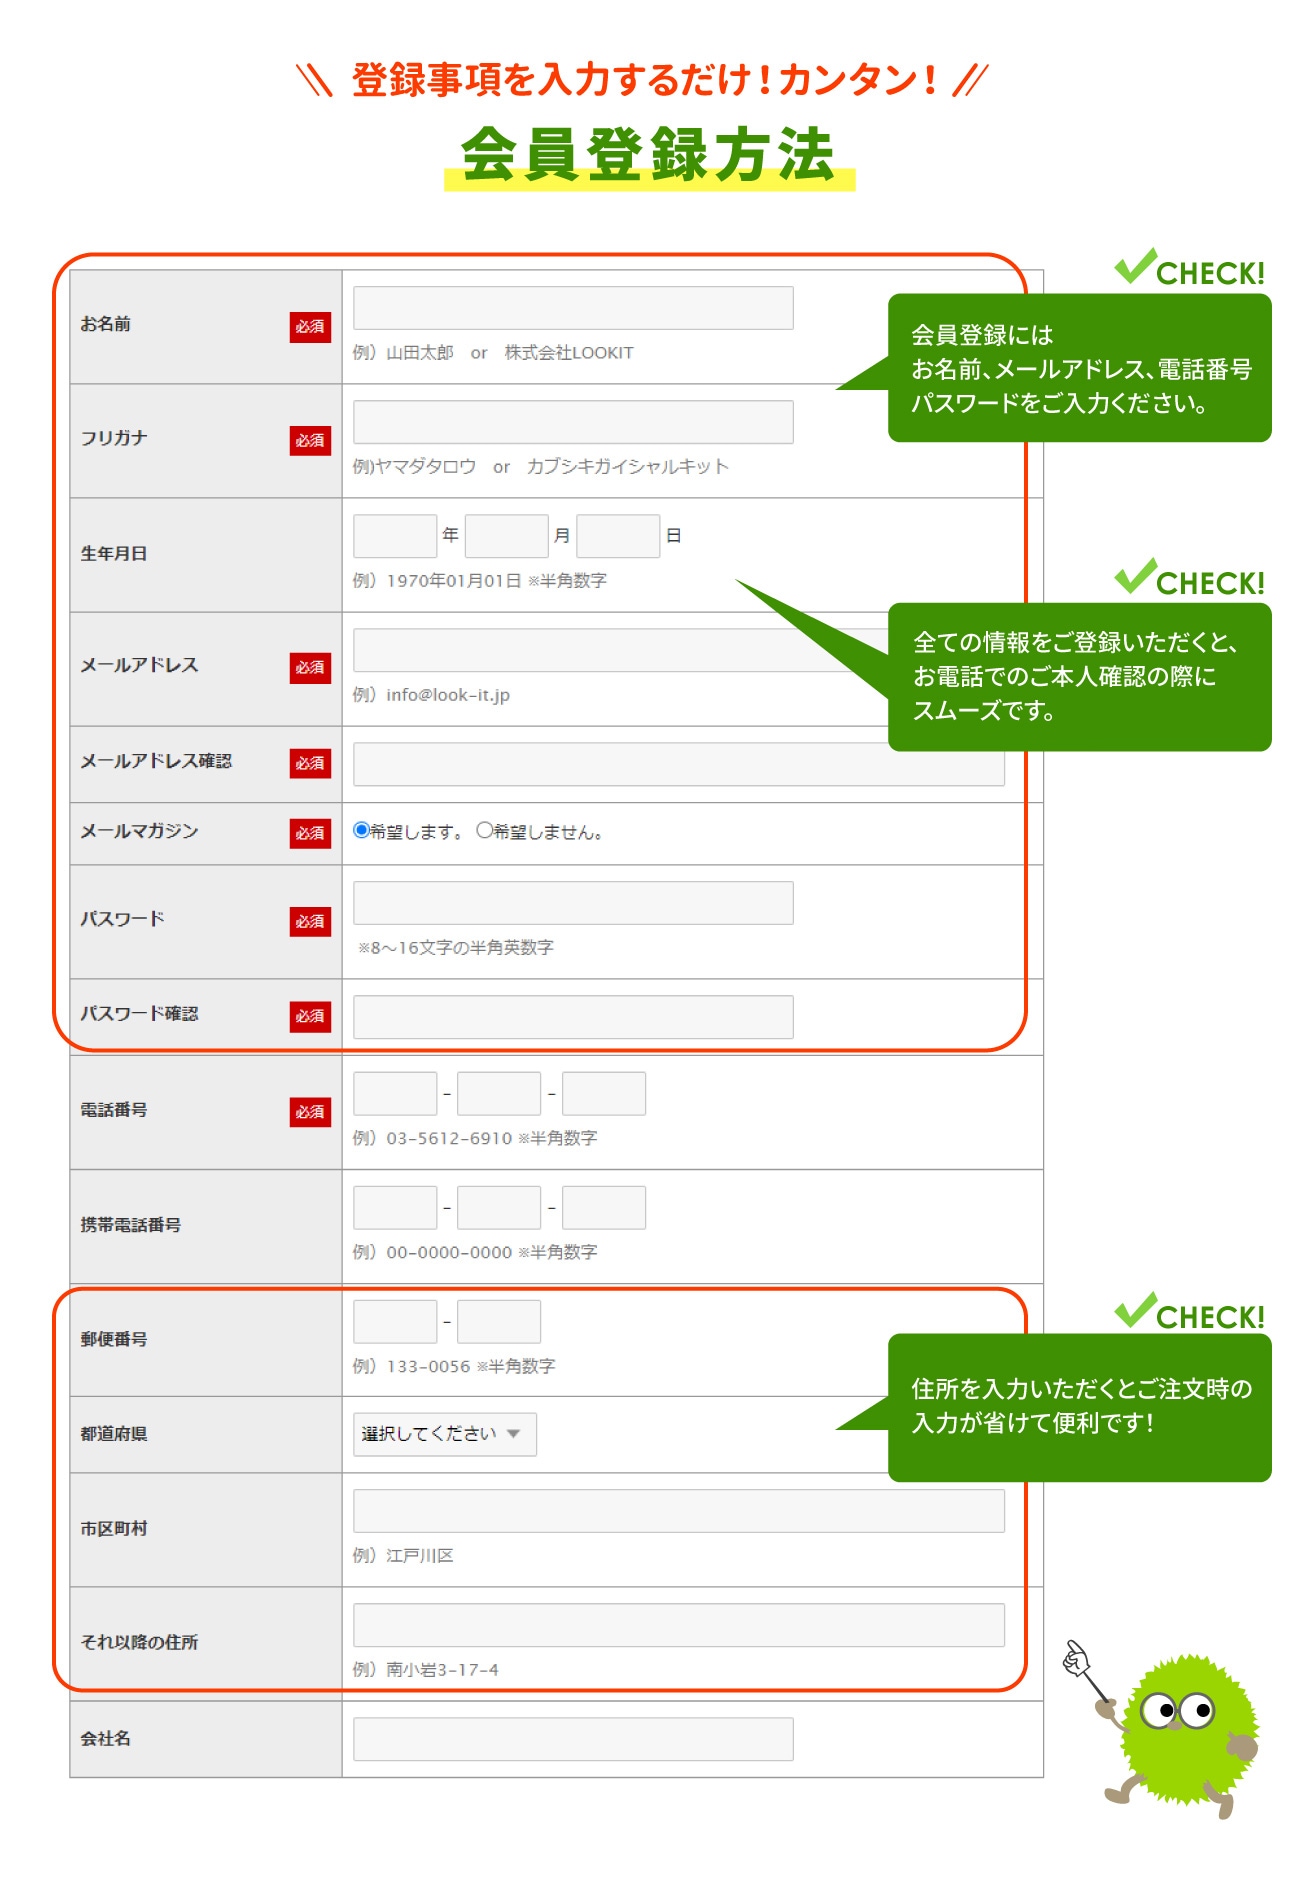1300x1880 pixels.
Task: Click example text 例）03-5612-6910
Action: pyautogui.click(x=432, y=1138)
